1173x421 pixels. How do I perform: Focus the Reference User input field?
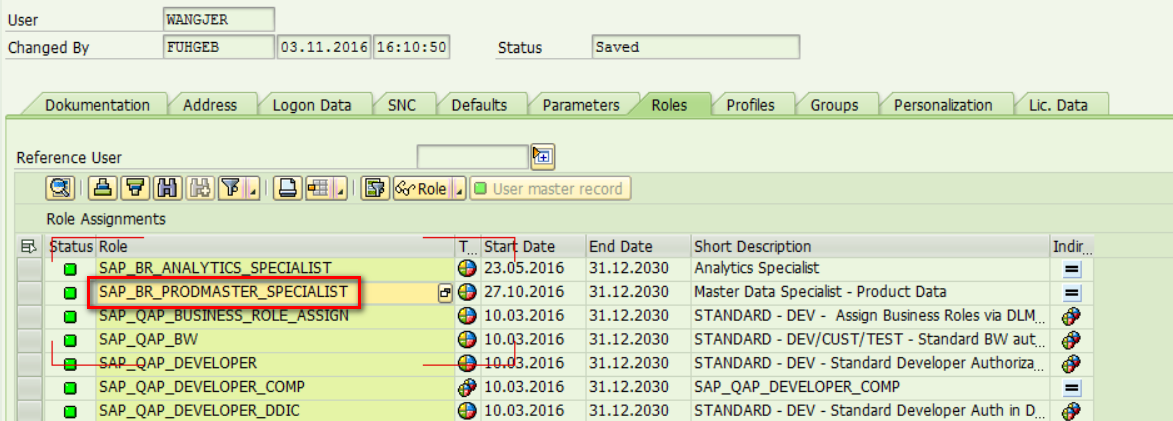point(473,157)
